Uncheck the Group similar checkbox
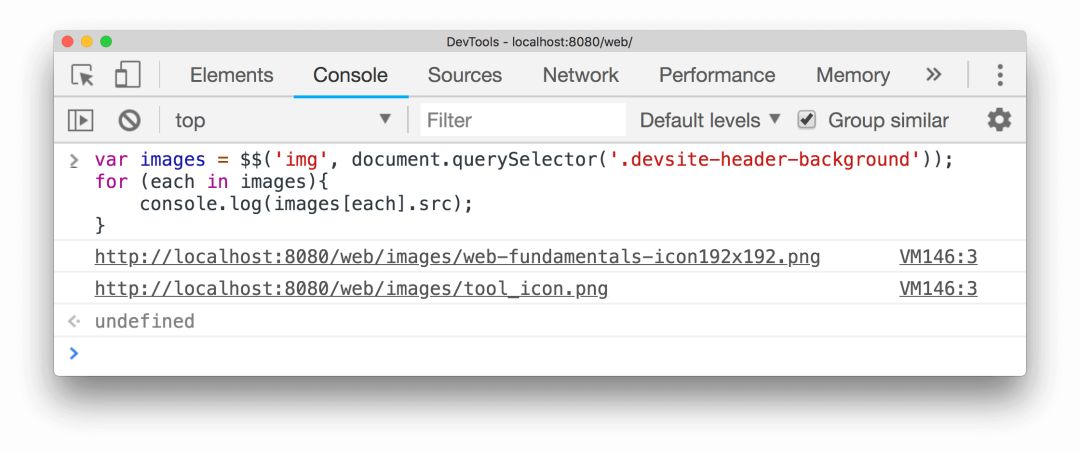This screenshot has width=1080, height=453. tap(807, 120)
